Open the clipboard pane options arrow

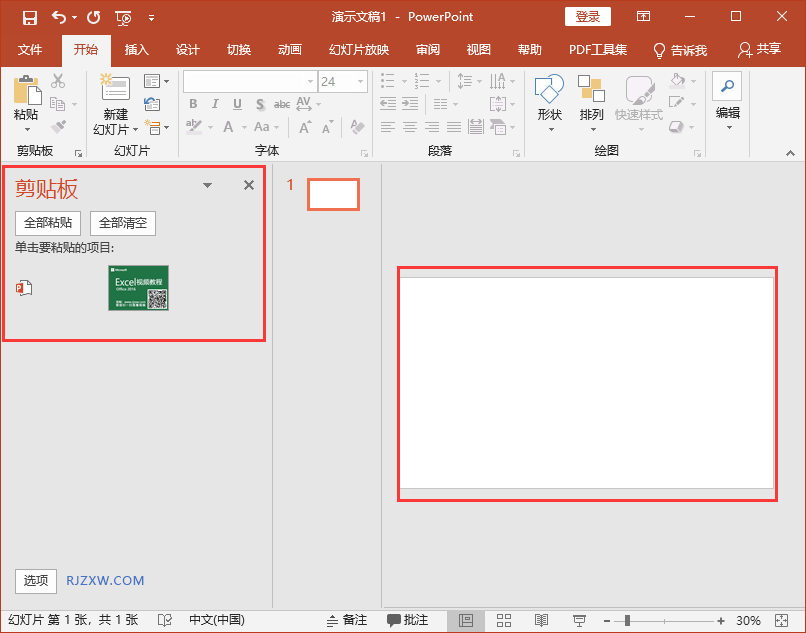tap(208, 186)
